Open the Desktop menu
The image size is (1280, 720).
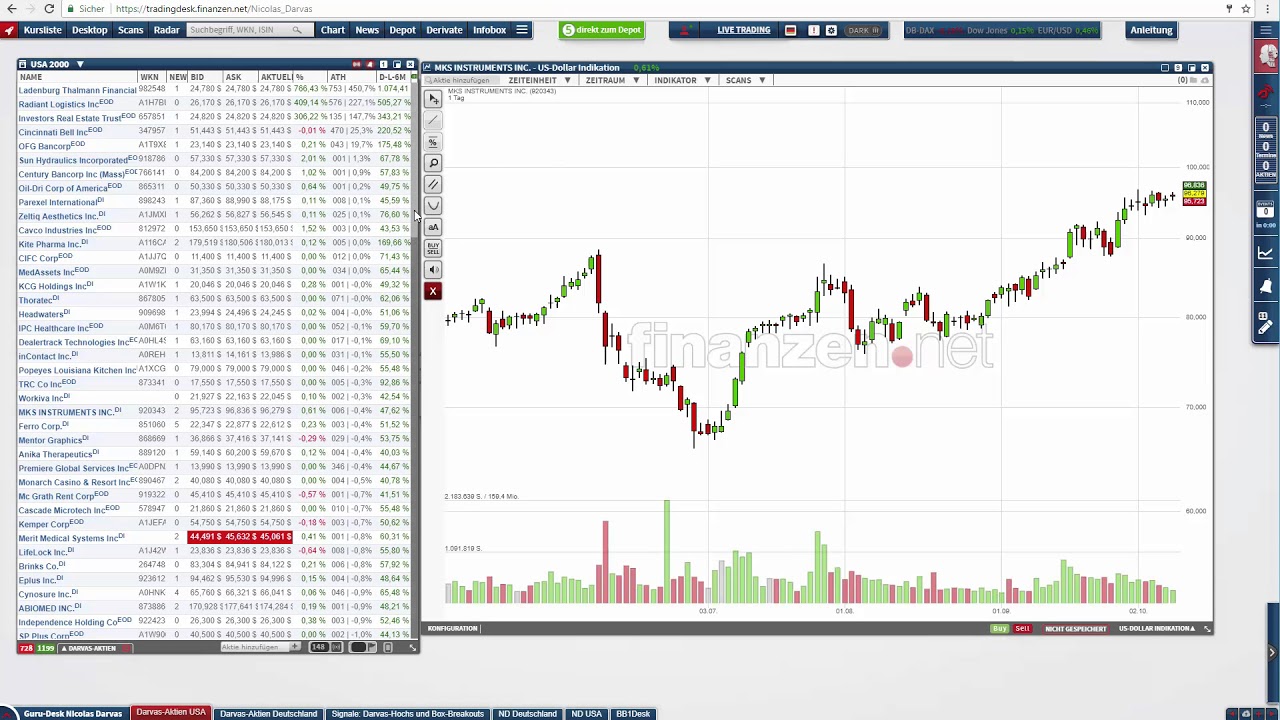(89, 30)
